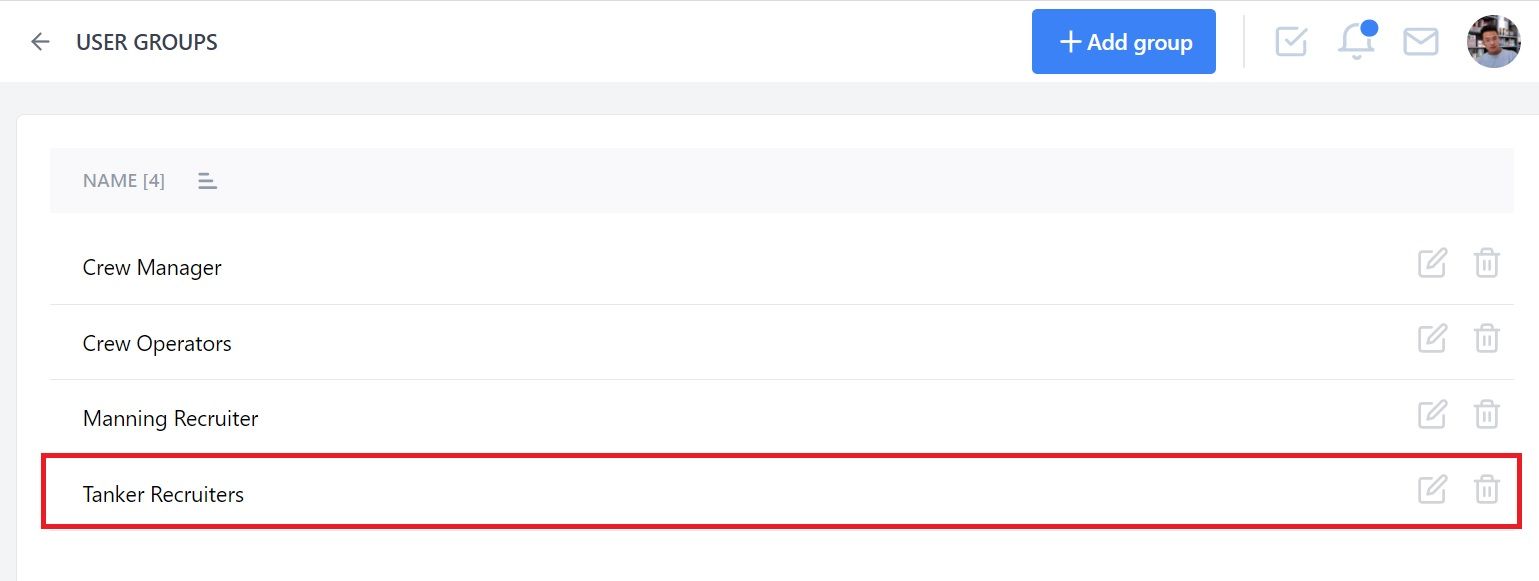Delete the Manning Recruiter group

(x=1487, y=414)
